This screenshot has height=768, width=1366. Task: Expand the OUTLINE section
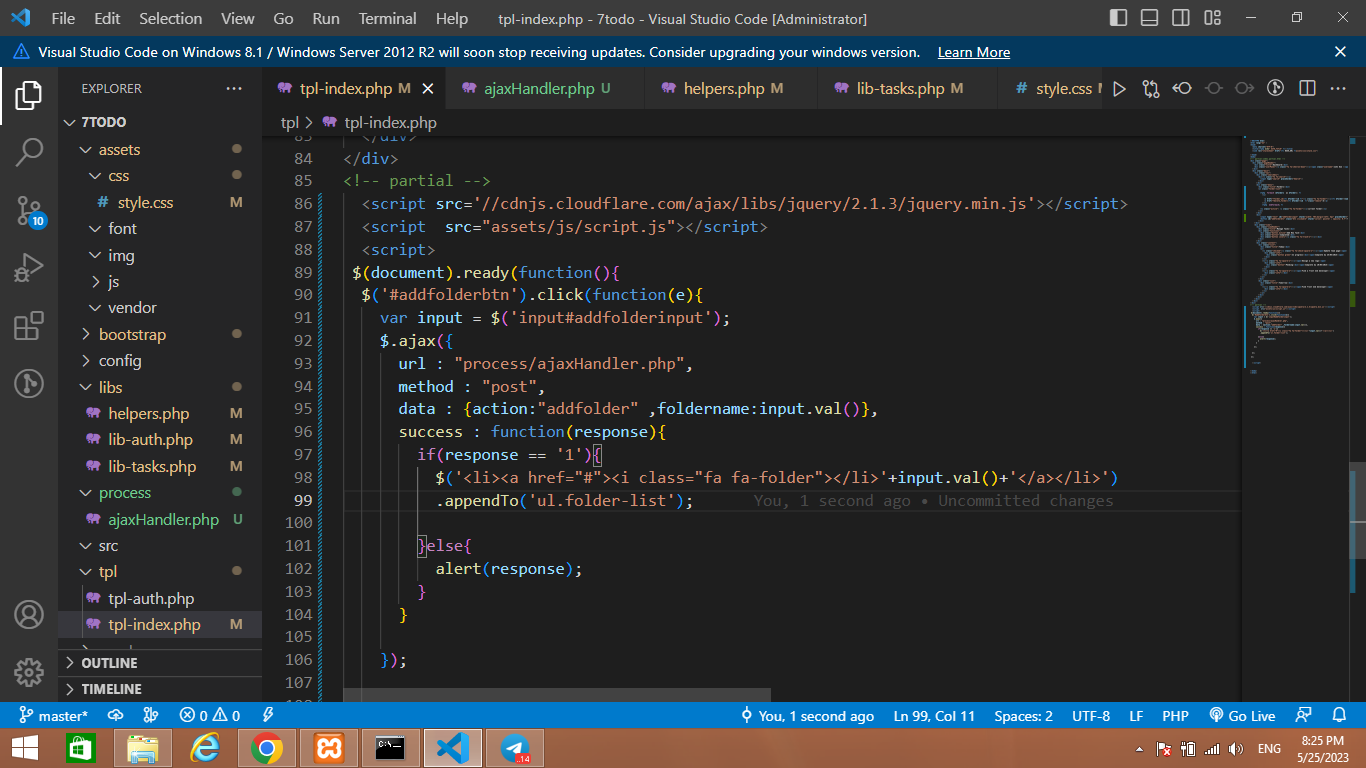click(x=160, y=663)
